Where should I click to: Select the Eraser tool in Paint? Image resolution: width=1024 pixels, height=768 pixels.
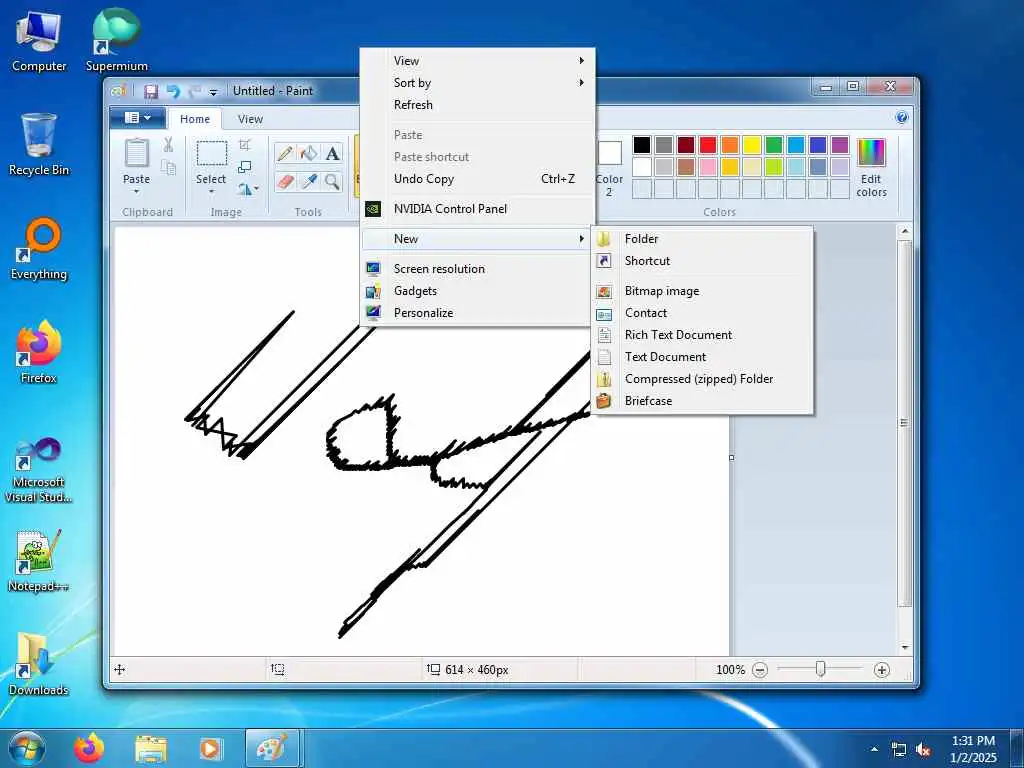pyautogui.click(x=285, y=181)
